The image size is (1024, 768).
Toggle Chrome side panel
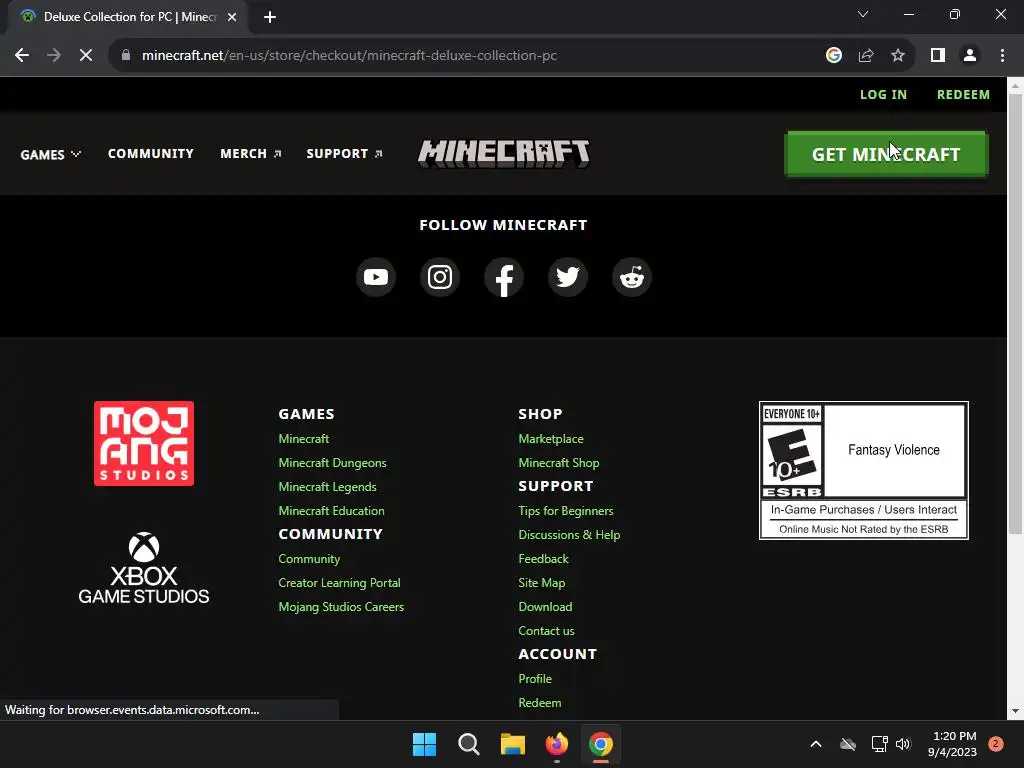(x=938, y=56)
